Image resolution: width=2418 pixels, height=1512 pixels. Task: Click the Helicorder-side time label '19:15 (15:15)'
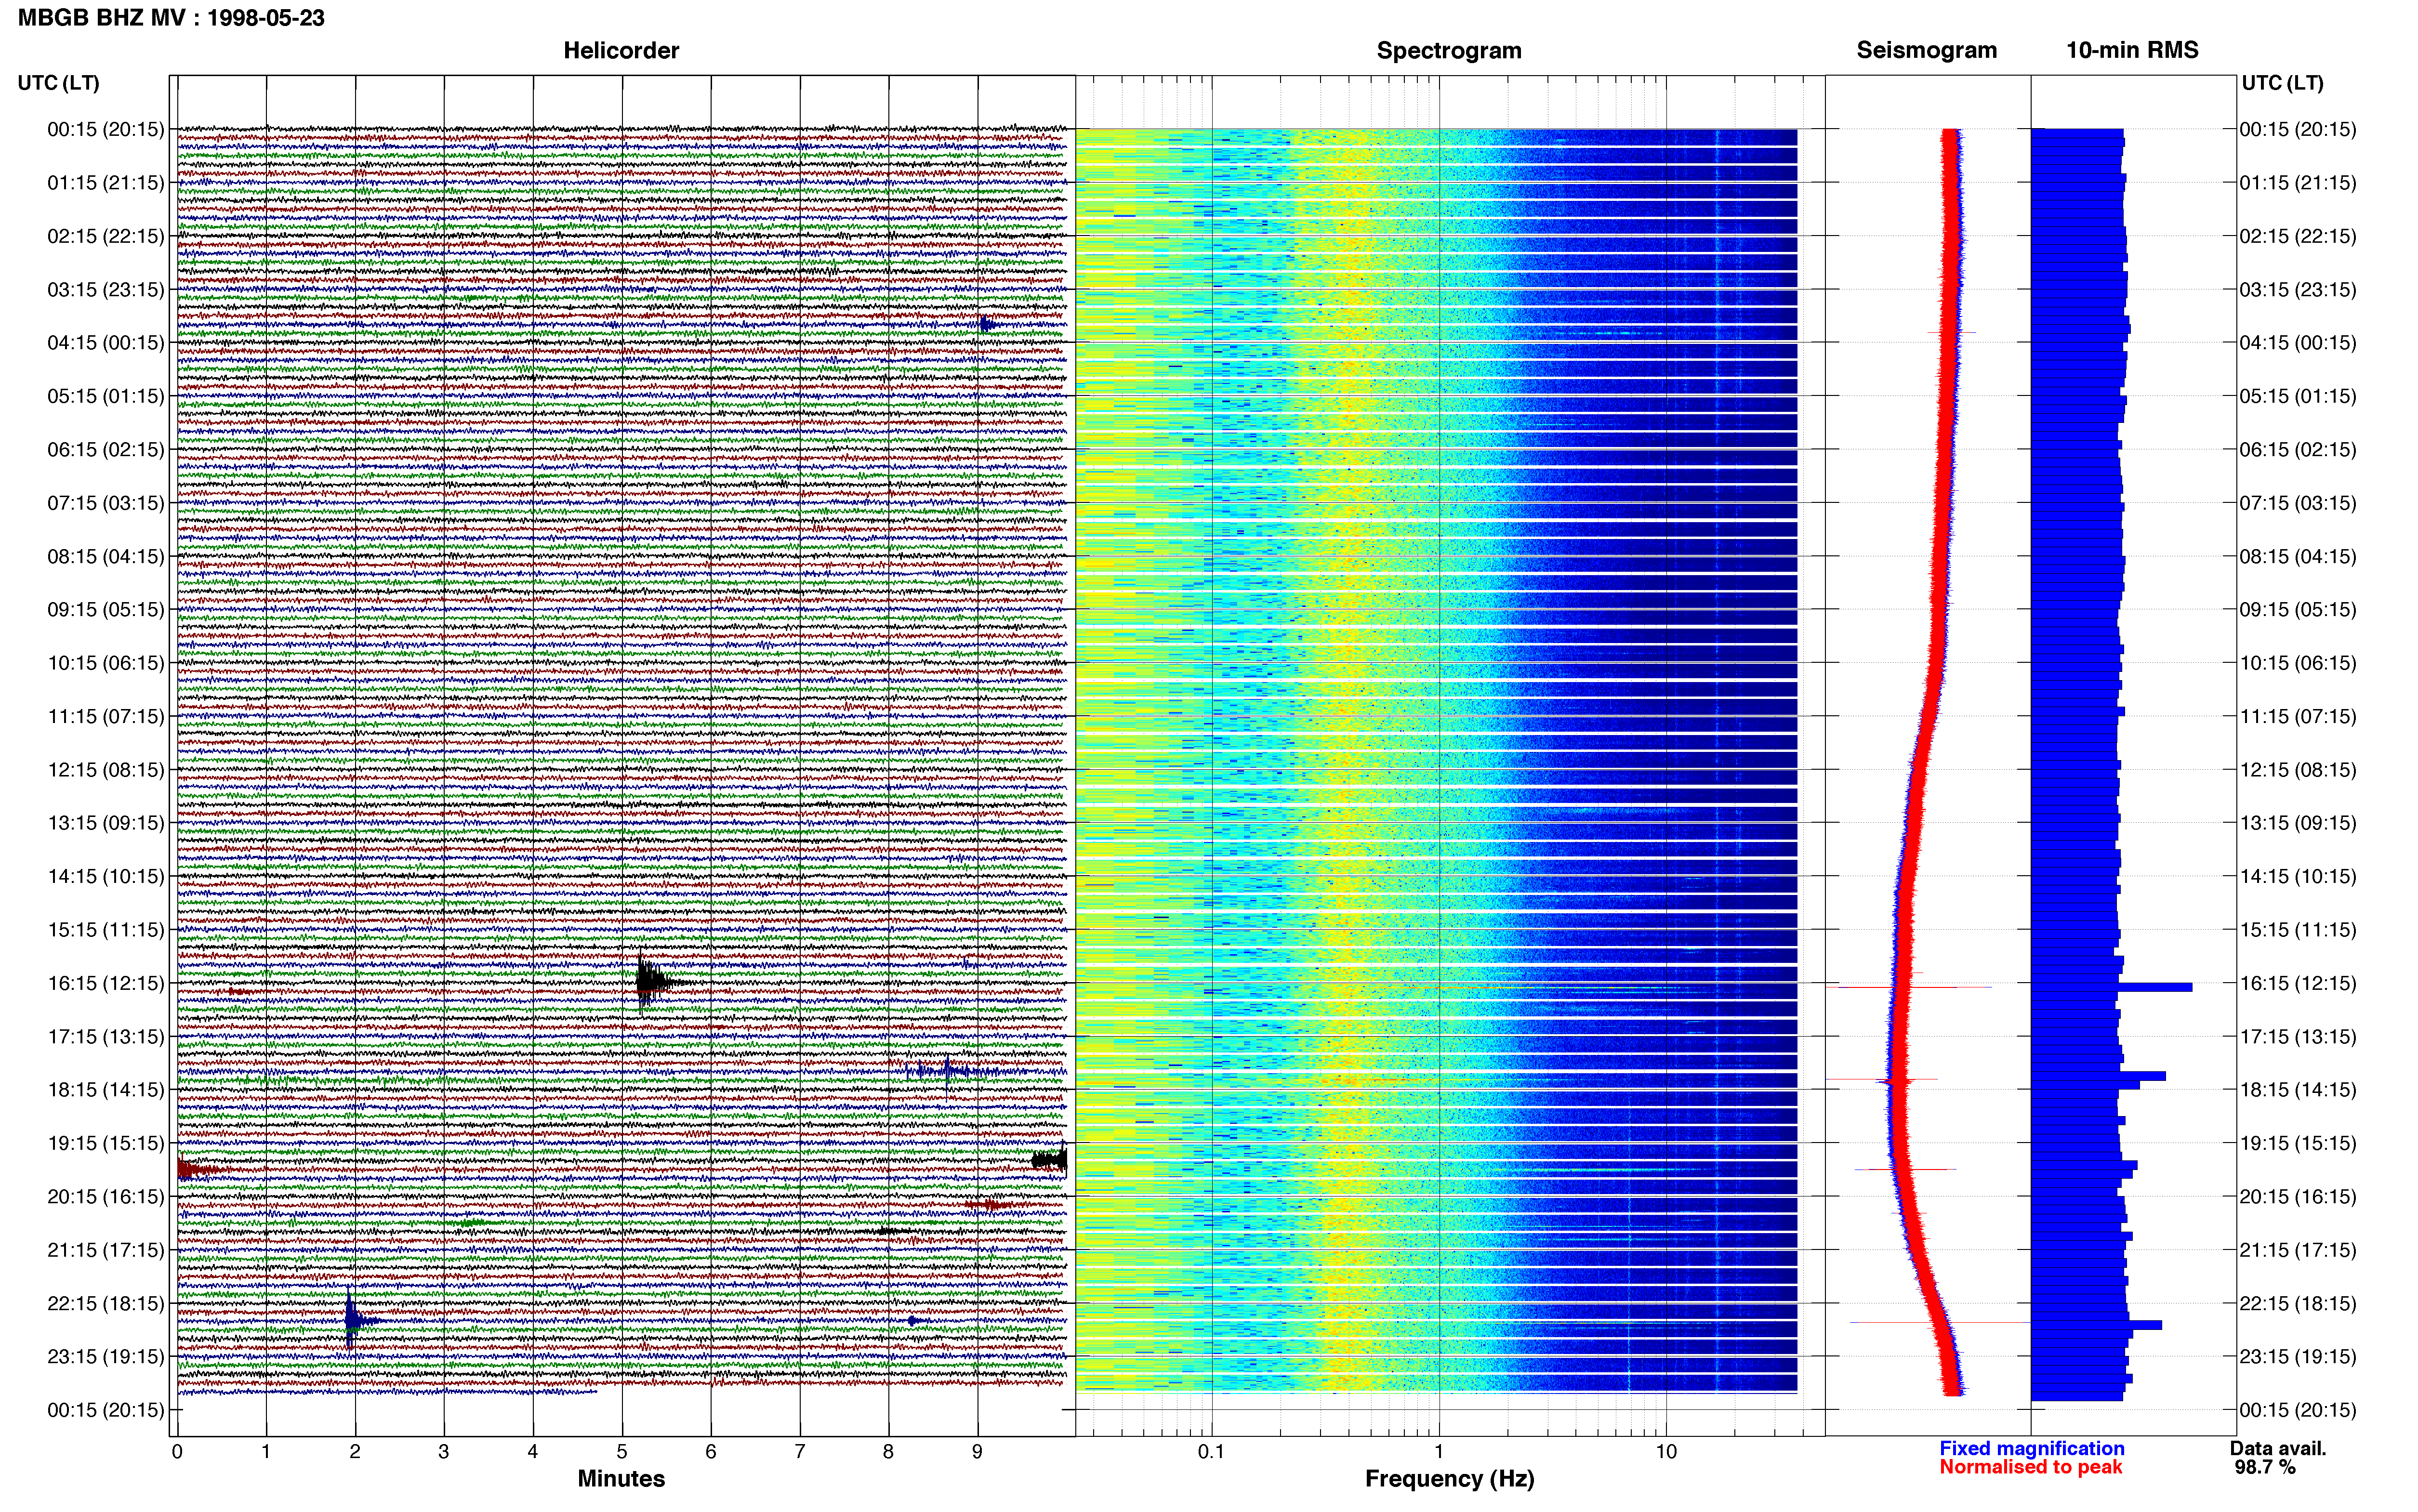106,1143
